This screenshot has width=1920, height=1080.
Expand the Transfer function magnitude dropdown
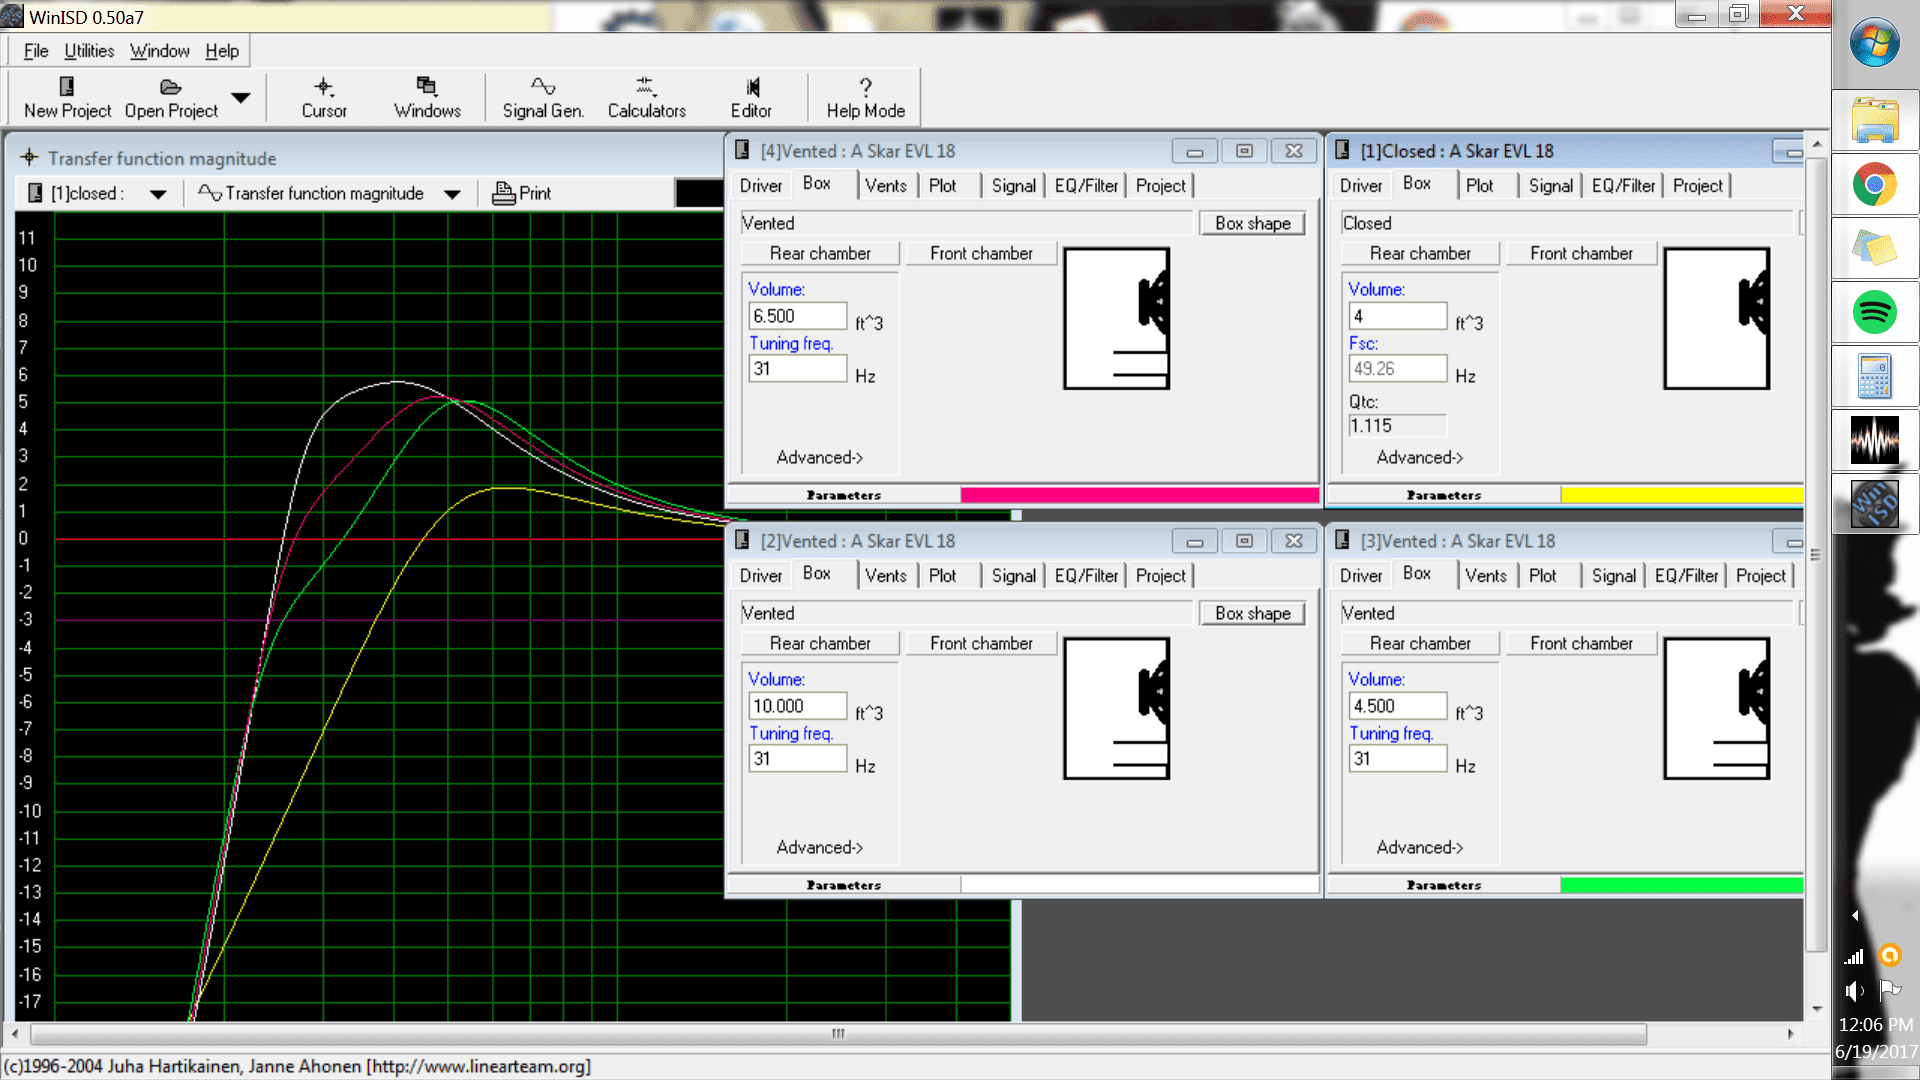click(452, 194)
